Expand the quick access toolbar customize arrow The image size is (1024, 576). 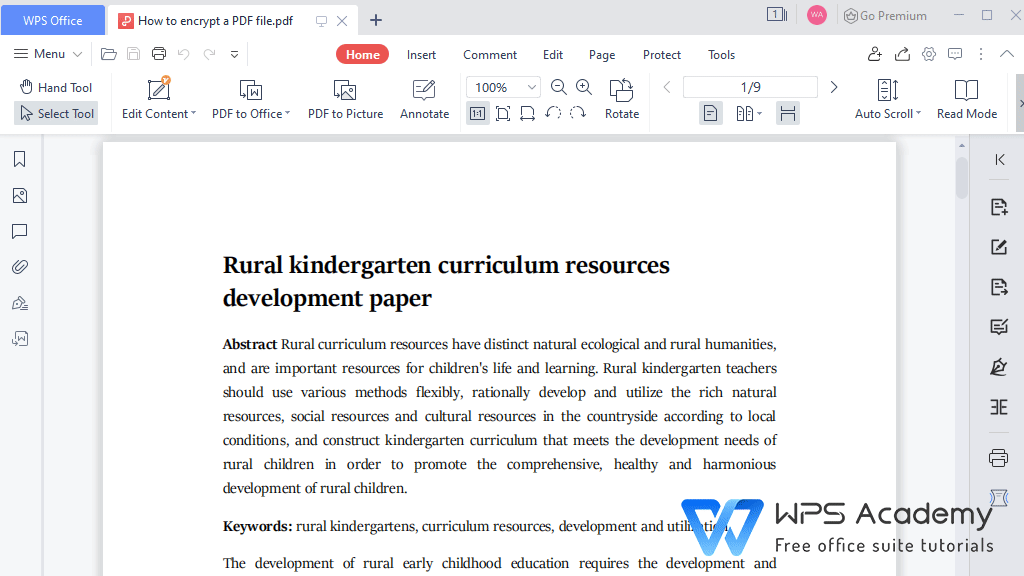234,55
